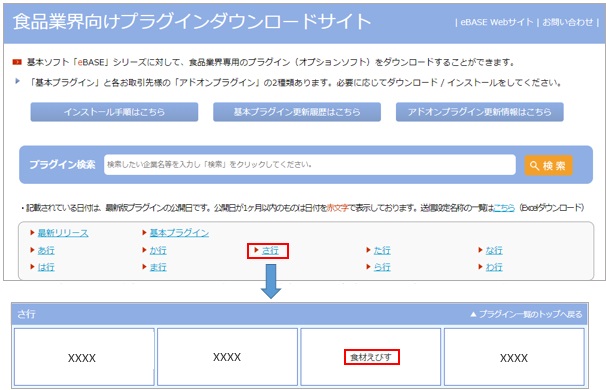Click the 食品業界向けプラグインダウンロードサイト title
This screenshot has width=606, height=390.
pos(192,22)
